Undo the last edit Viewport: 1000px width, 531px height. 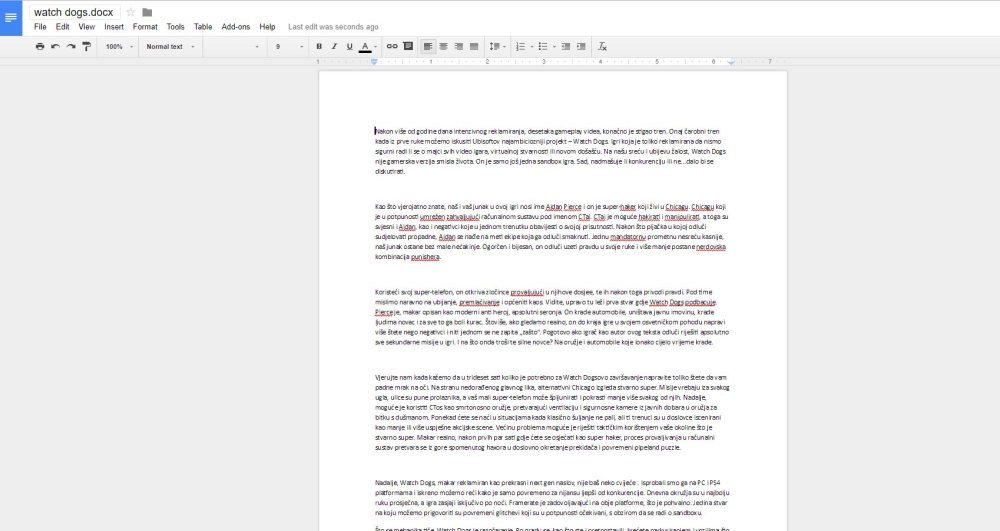(56, 47)
